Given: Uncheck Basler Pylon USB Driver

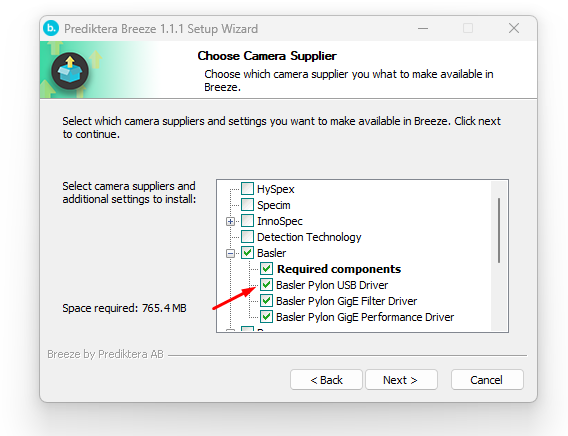Looking at the screenshot, I should click(x=266, y=285).
